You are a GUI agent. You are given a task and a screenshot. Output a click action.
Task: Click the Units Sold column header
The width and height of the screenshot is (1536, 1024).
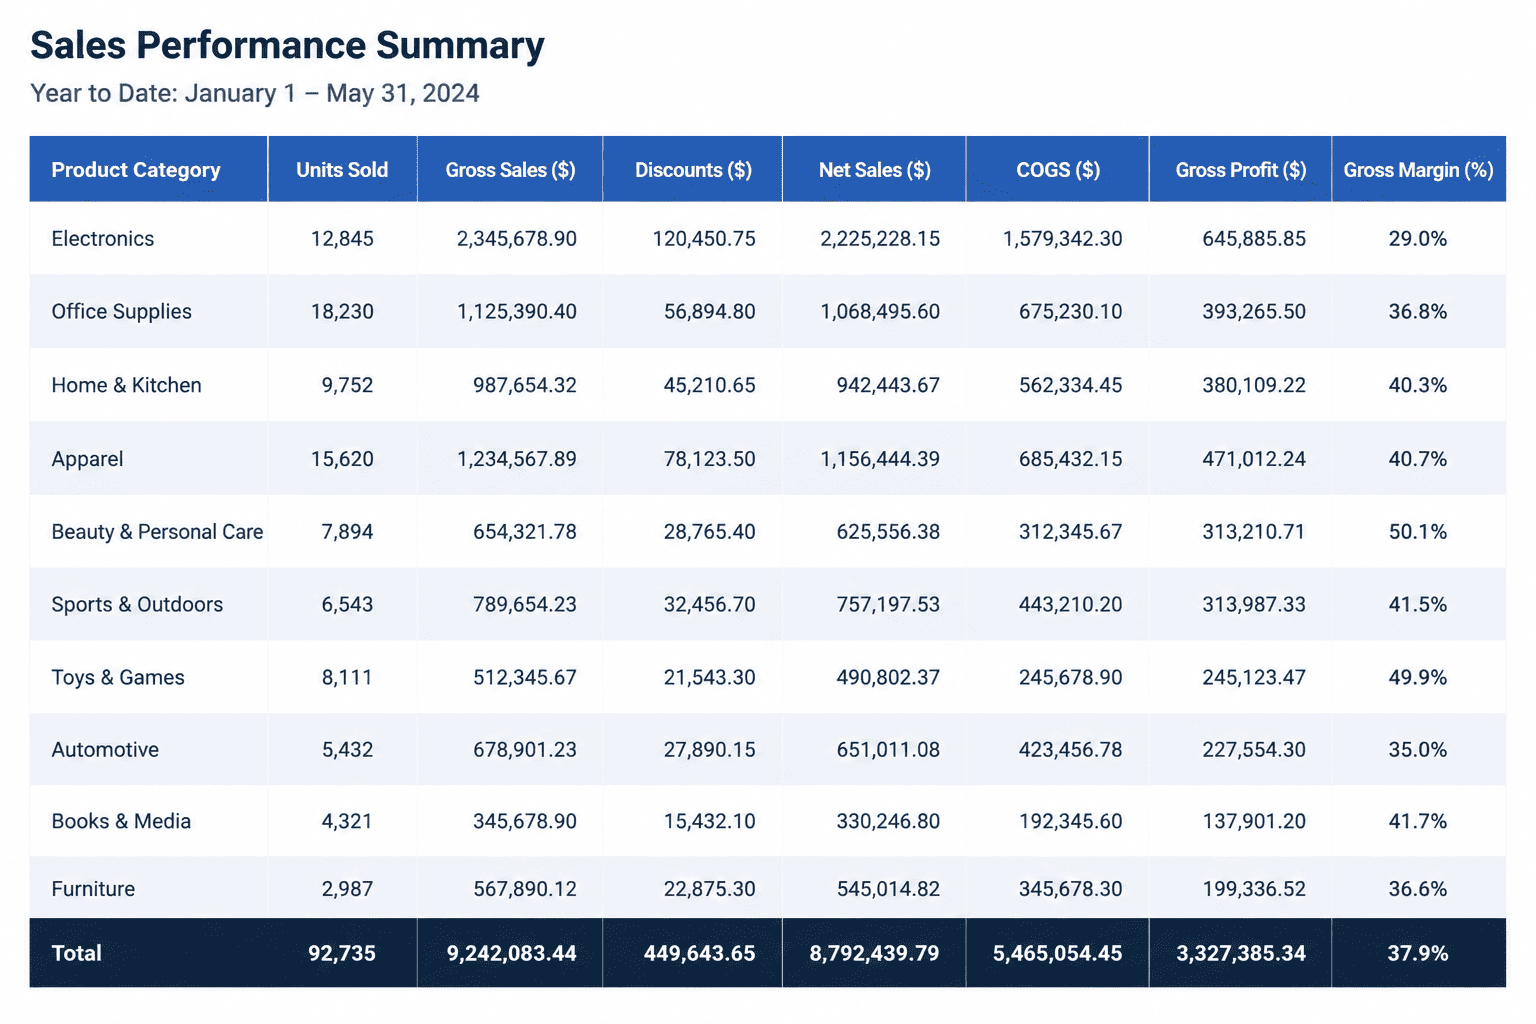(x=342, y=170)
